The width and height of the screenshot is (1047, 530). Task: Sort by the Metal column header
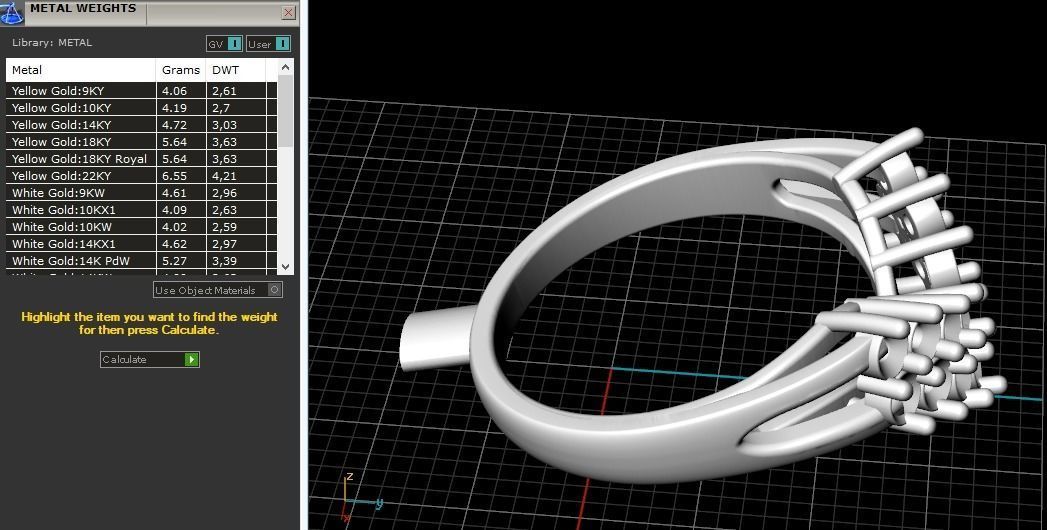coord(81,69)
